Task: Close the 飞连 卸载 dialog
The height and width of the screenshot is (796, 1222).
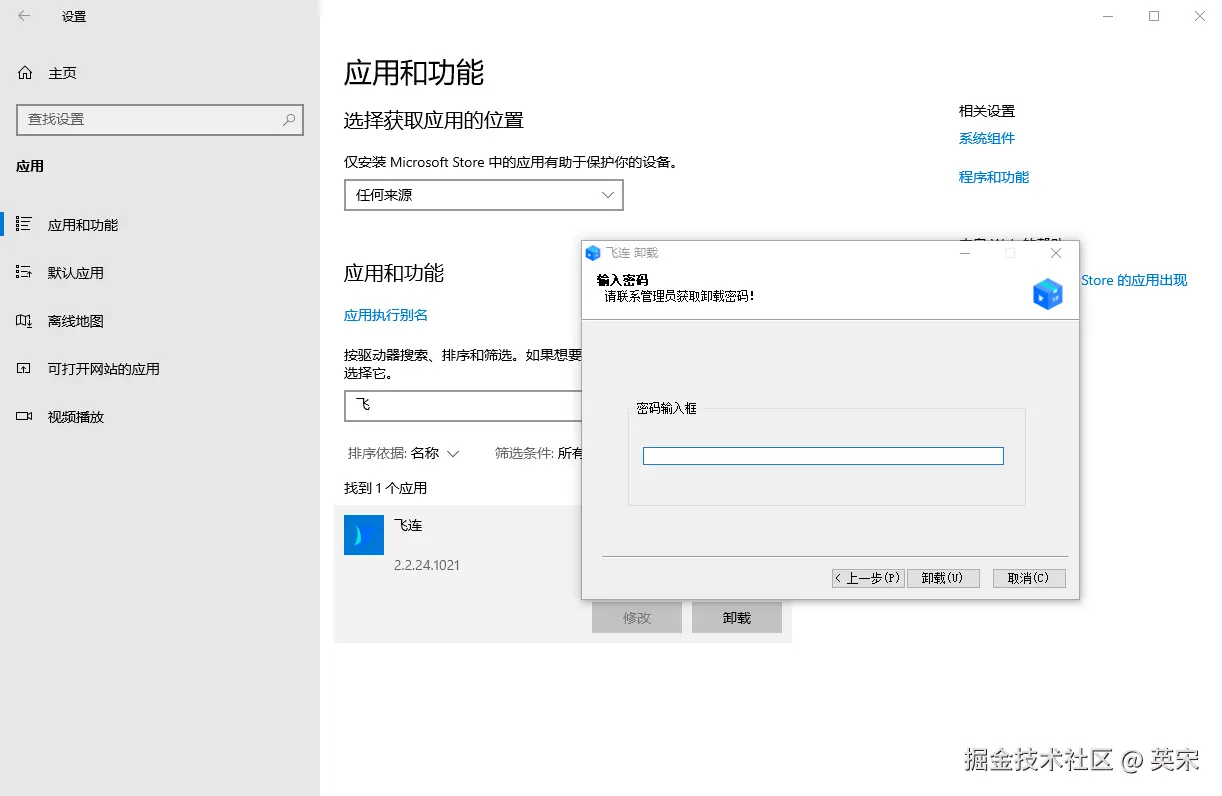Action: 1056,253
